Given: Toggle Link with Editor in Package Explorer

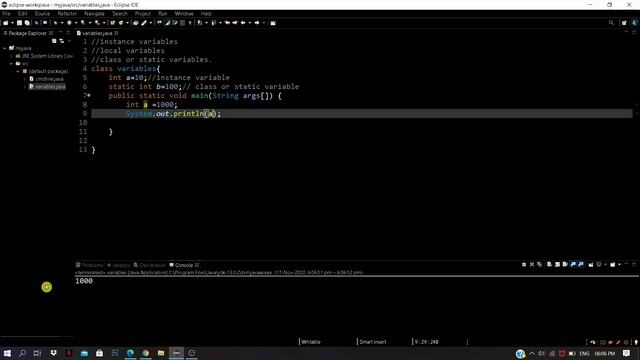Looking at the screenshot, I should pyautogui.click(x=62, y=41).
